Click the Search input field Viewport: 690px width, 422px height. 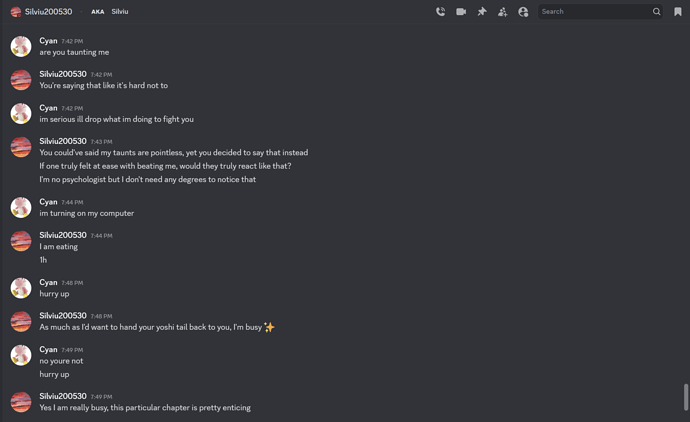pos(595,12)
